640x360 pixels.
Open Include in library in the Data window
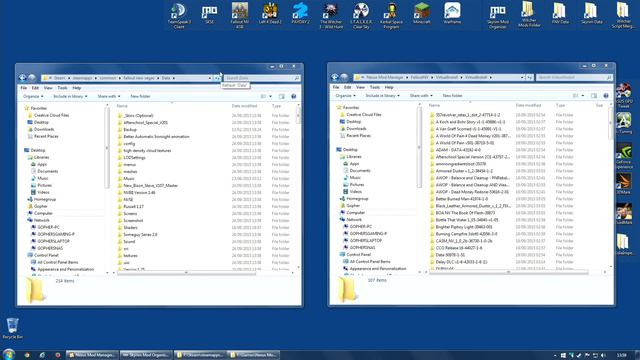click(70, 96)
